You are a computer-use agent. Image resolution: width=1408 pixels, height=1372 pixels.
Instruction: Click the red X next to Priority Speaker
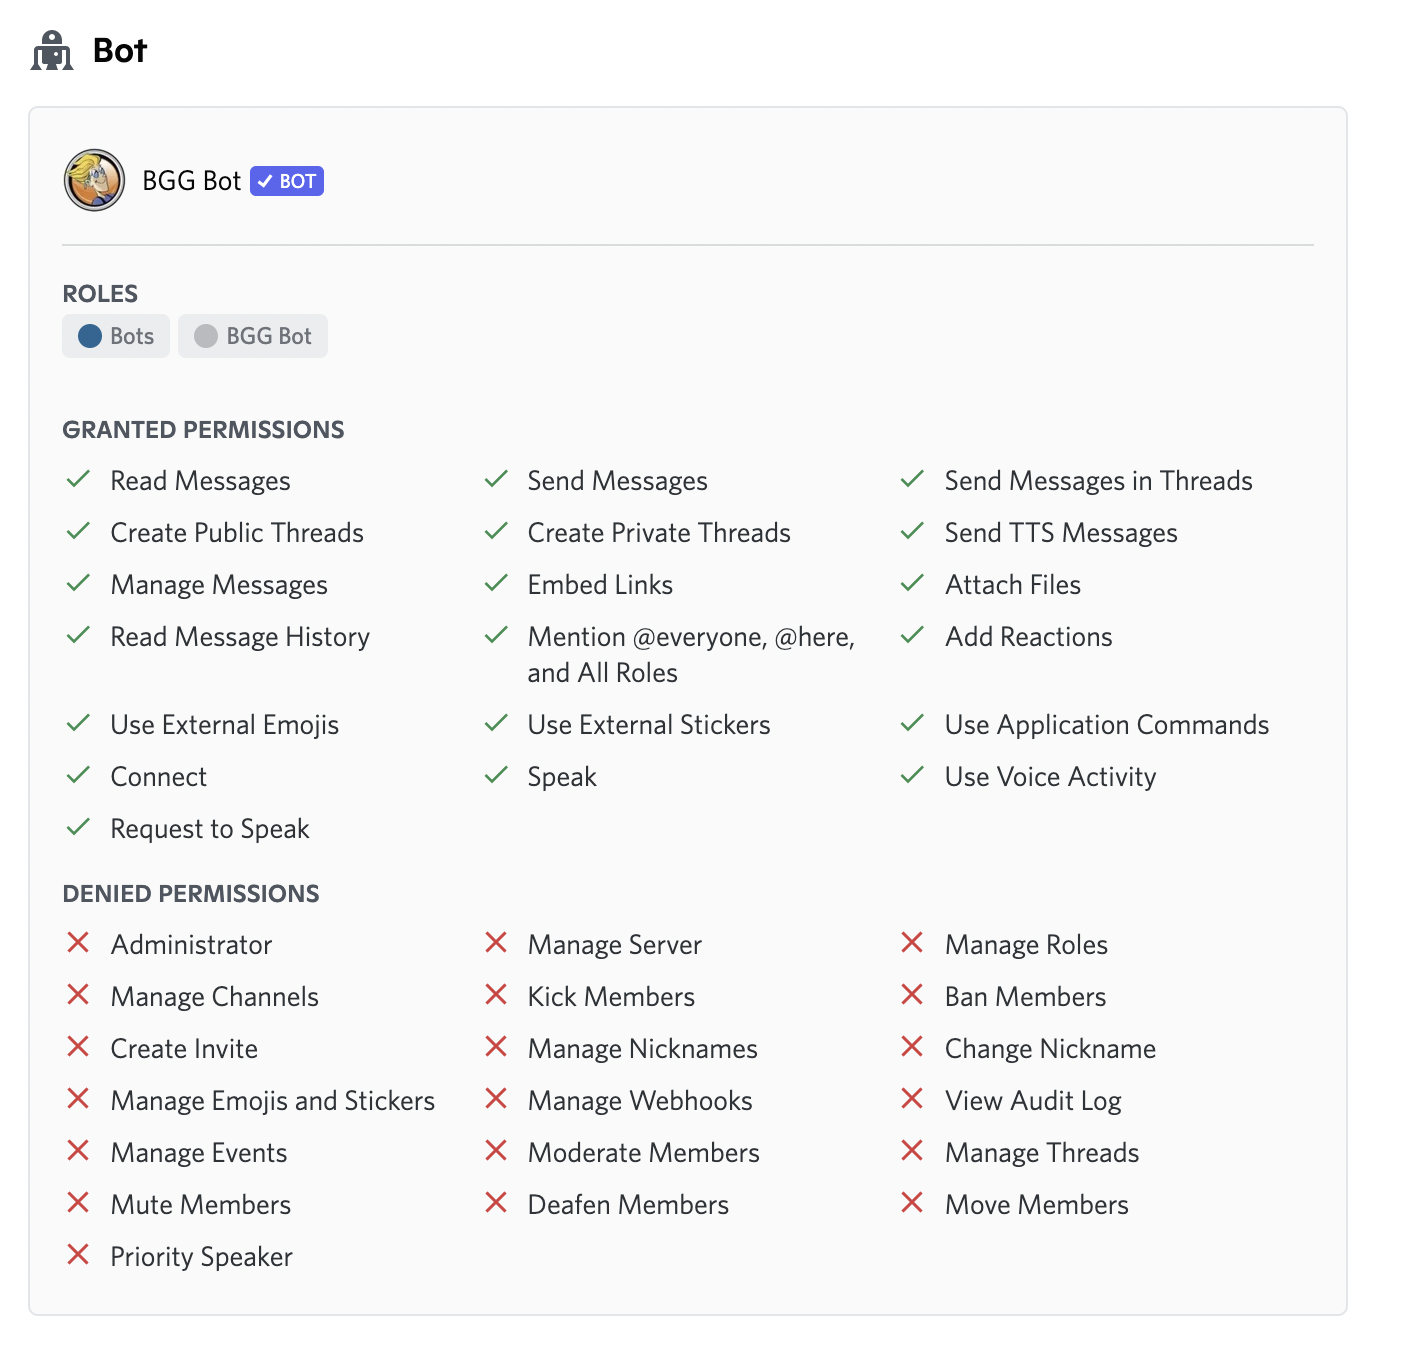point(79,1255)
